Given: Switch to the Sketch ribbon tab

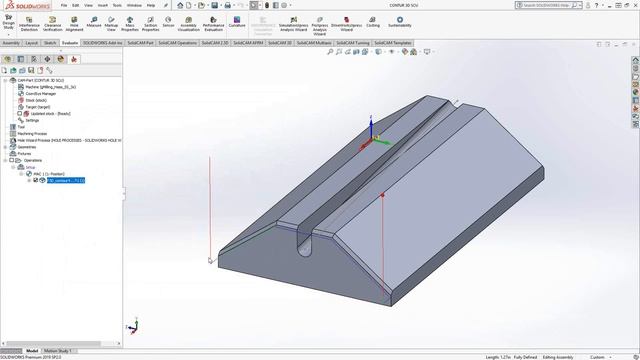Looking at the screenshot, I should pyautogui.click(x=50, y=43).
